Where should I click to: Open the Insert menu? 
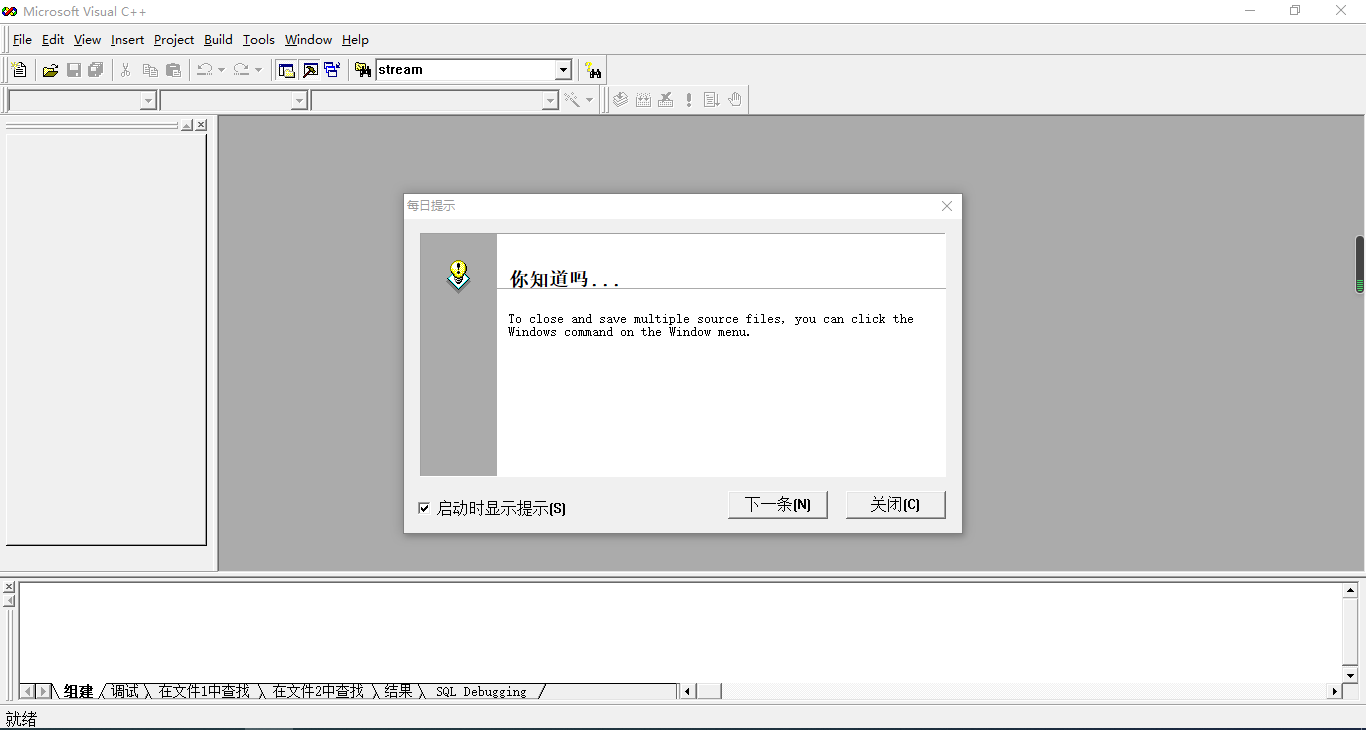click(127, 40)
